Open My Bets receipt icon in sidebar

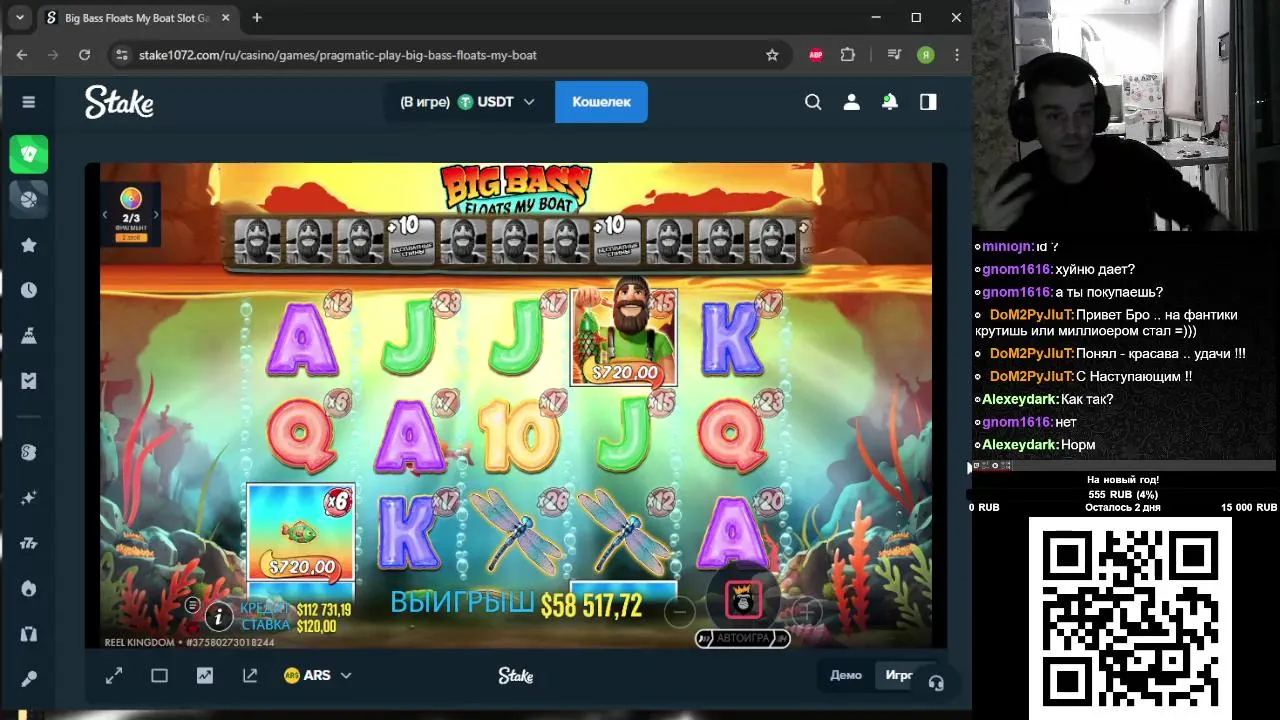[29, 381]
